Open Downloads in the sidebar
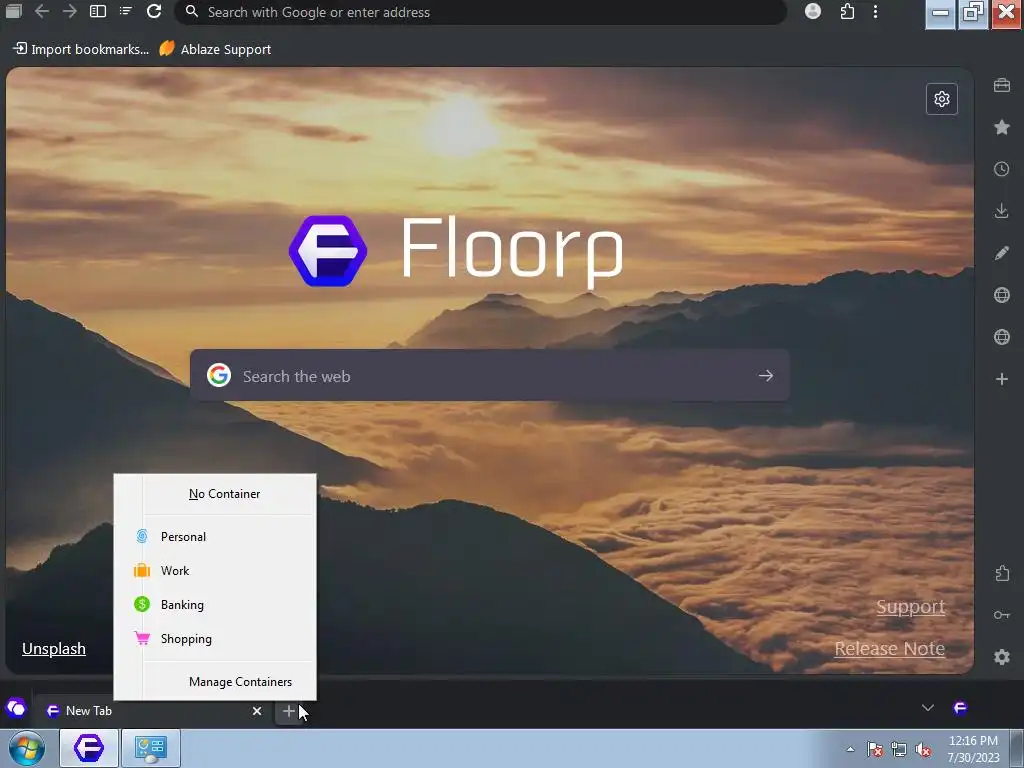This screenshot has height=768, width=1024. coord(1002,211)
